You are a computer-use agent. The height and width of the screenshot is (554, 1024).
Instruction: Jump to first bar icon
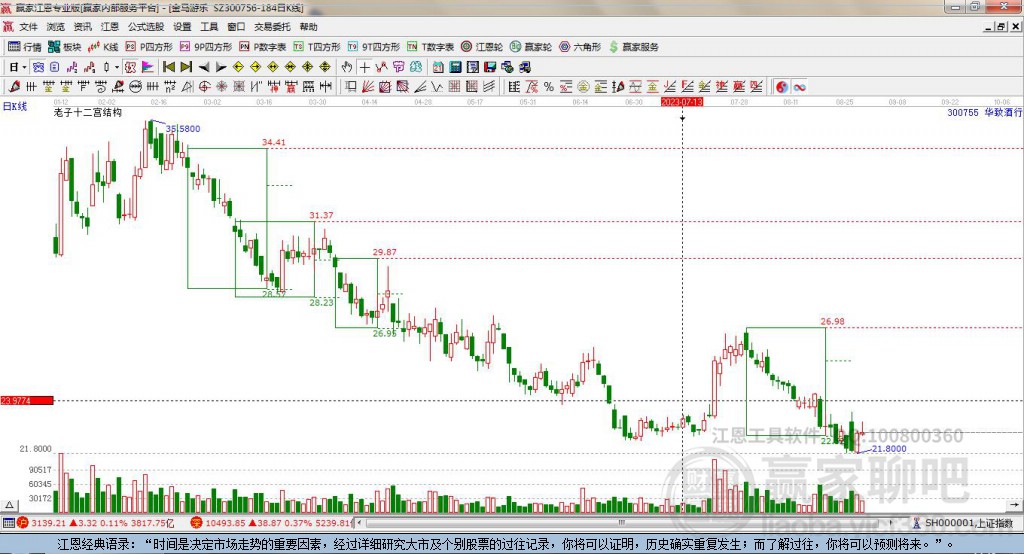(x=169, y=67)
